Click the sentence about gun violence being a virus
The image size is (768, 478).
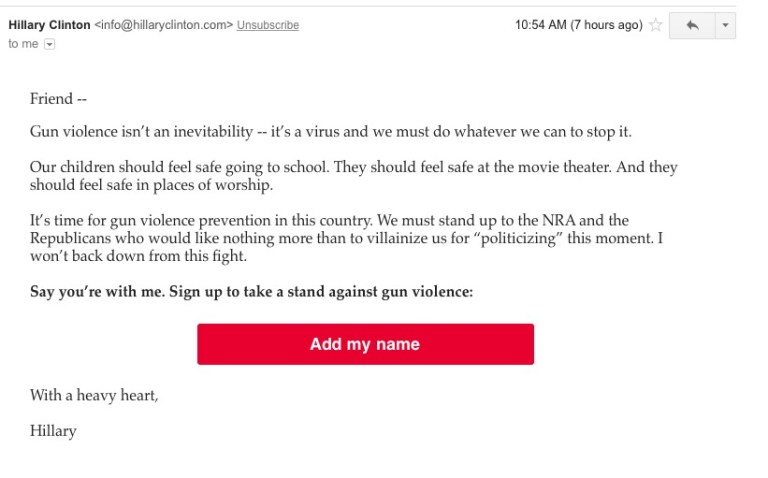pos(330,132)
